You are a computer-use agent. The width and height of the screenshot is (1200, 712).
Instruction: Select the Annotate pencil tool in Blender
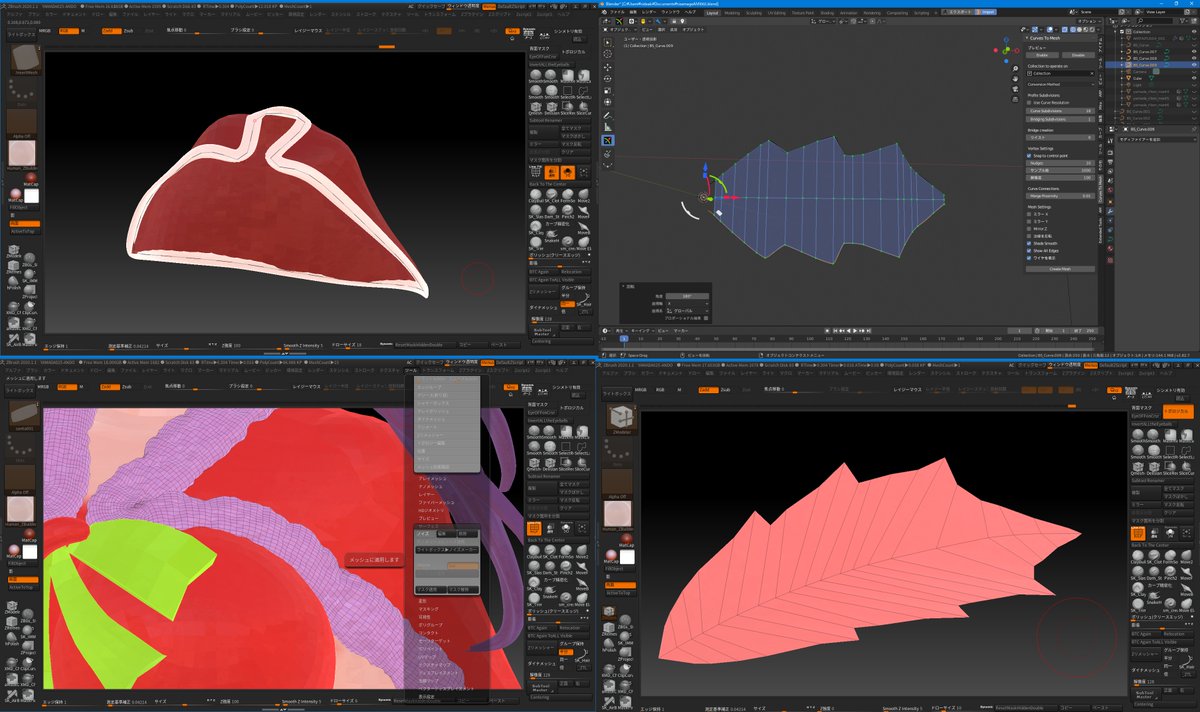click(x=608, y=115)
